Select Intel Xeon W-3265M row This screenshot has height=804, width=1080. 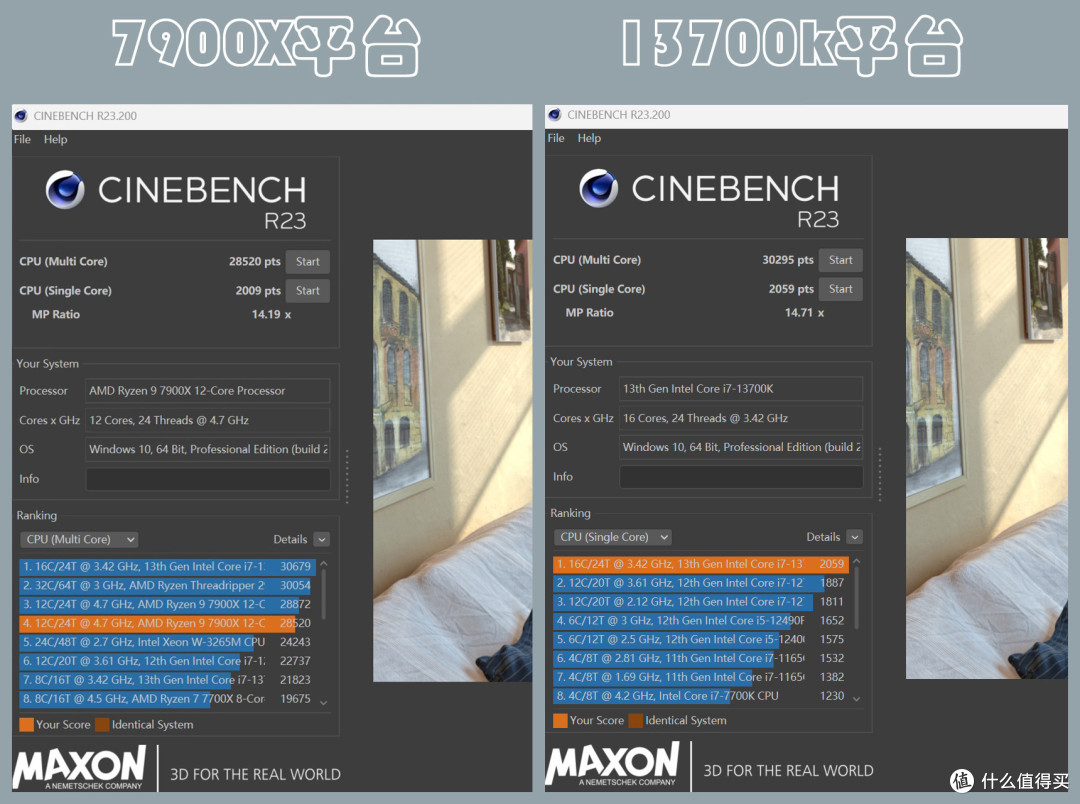tap(167, 642)
